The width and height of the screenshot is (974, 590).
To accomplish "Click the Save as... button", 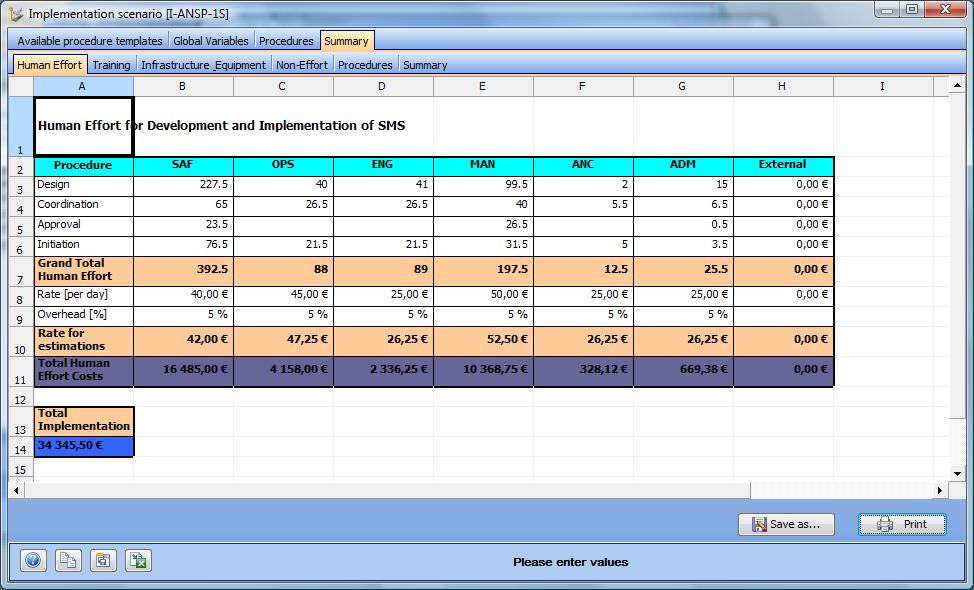I will pyautogui.click(x=786, y=524).
